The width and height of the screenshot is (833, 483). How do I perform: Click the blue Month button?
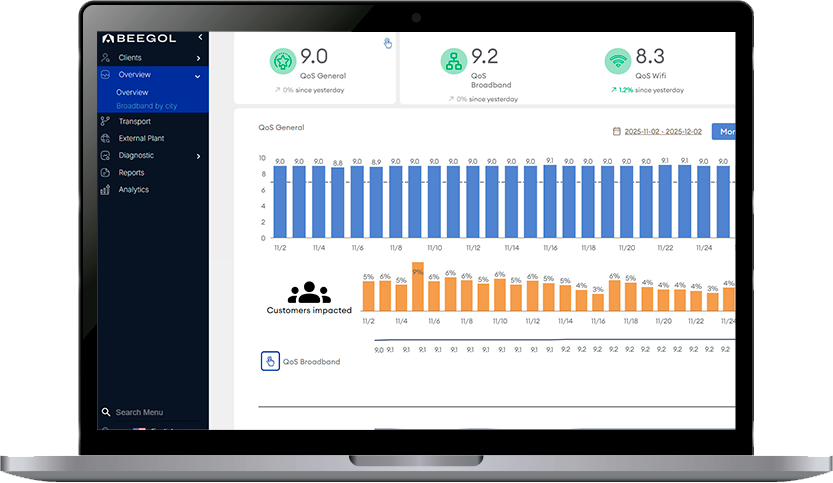coord(723,132)
